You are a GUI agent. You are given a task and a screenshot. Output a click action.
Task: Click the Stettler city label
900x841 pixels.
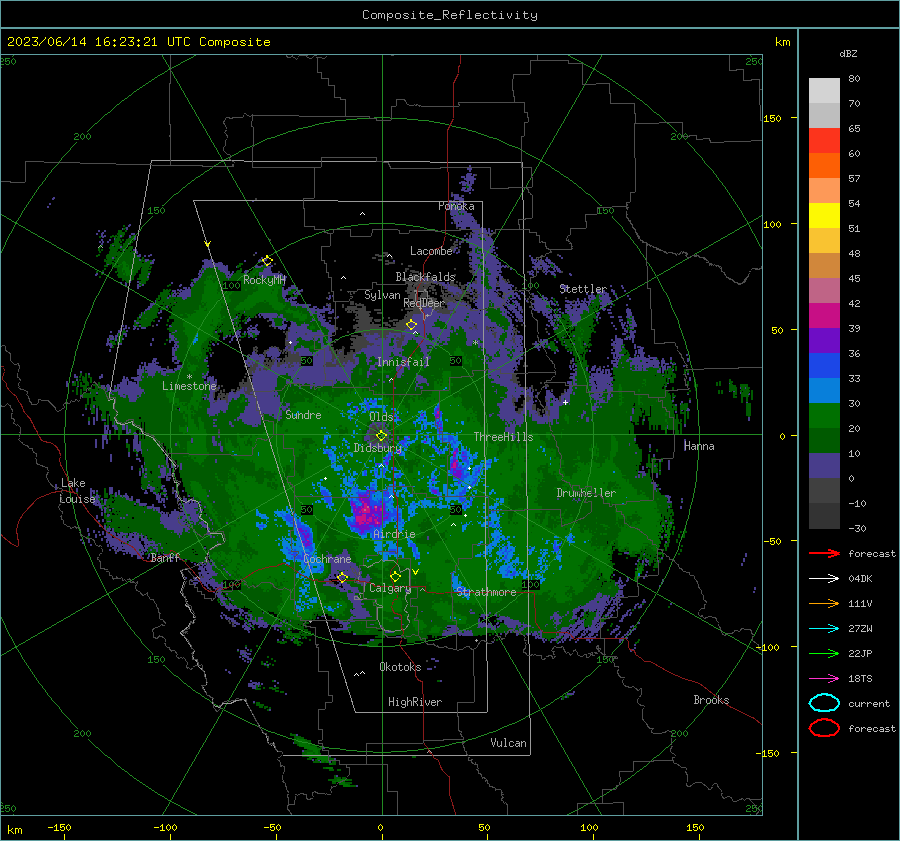(583, 289)
